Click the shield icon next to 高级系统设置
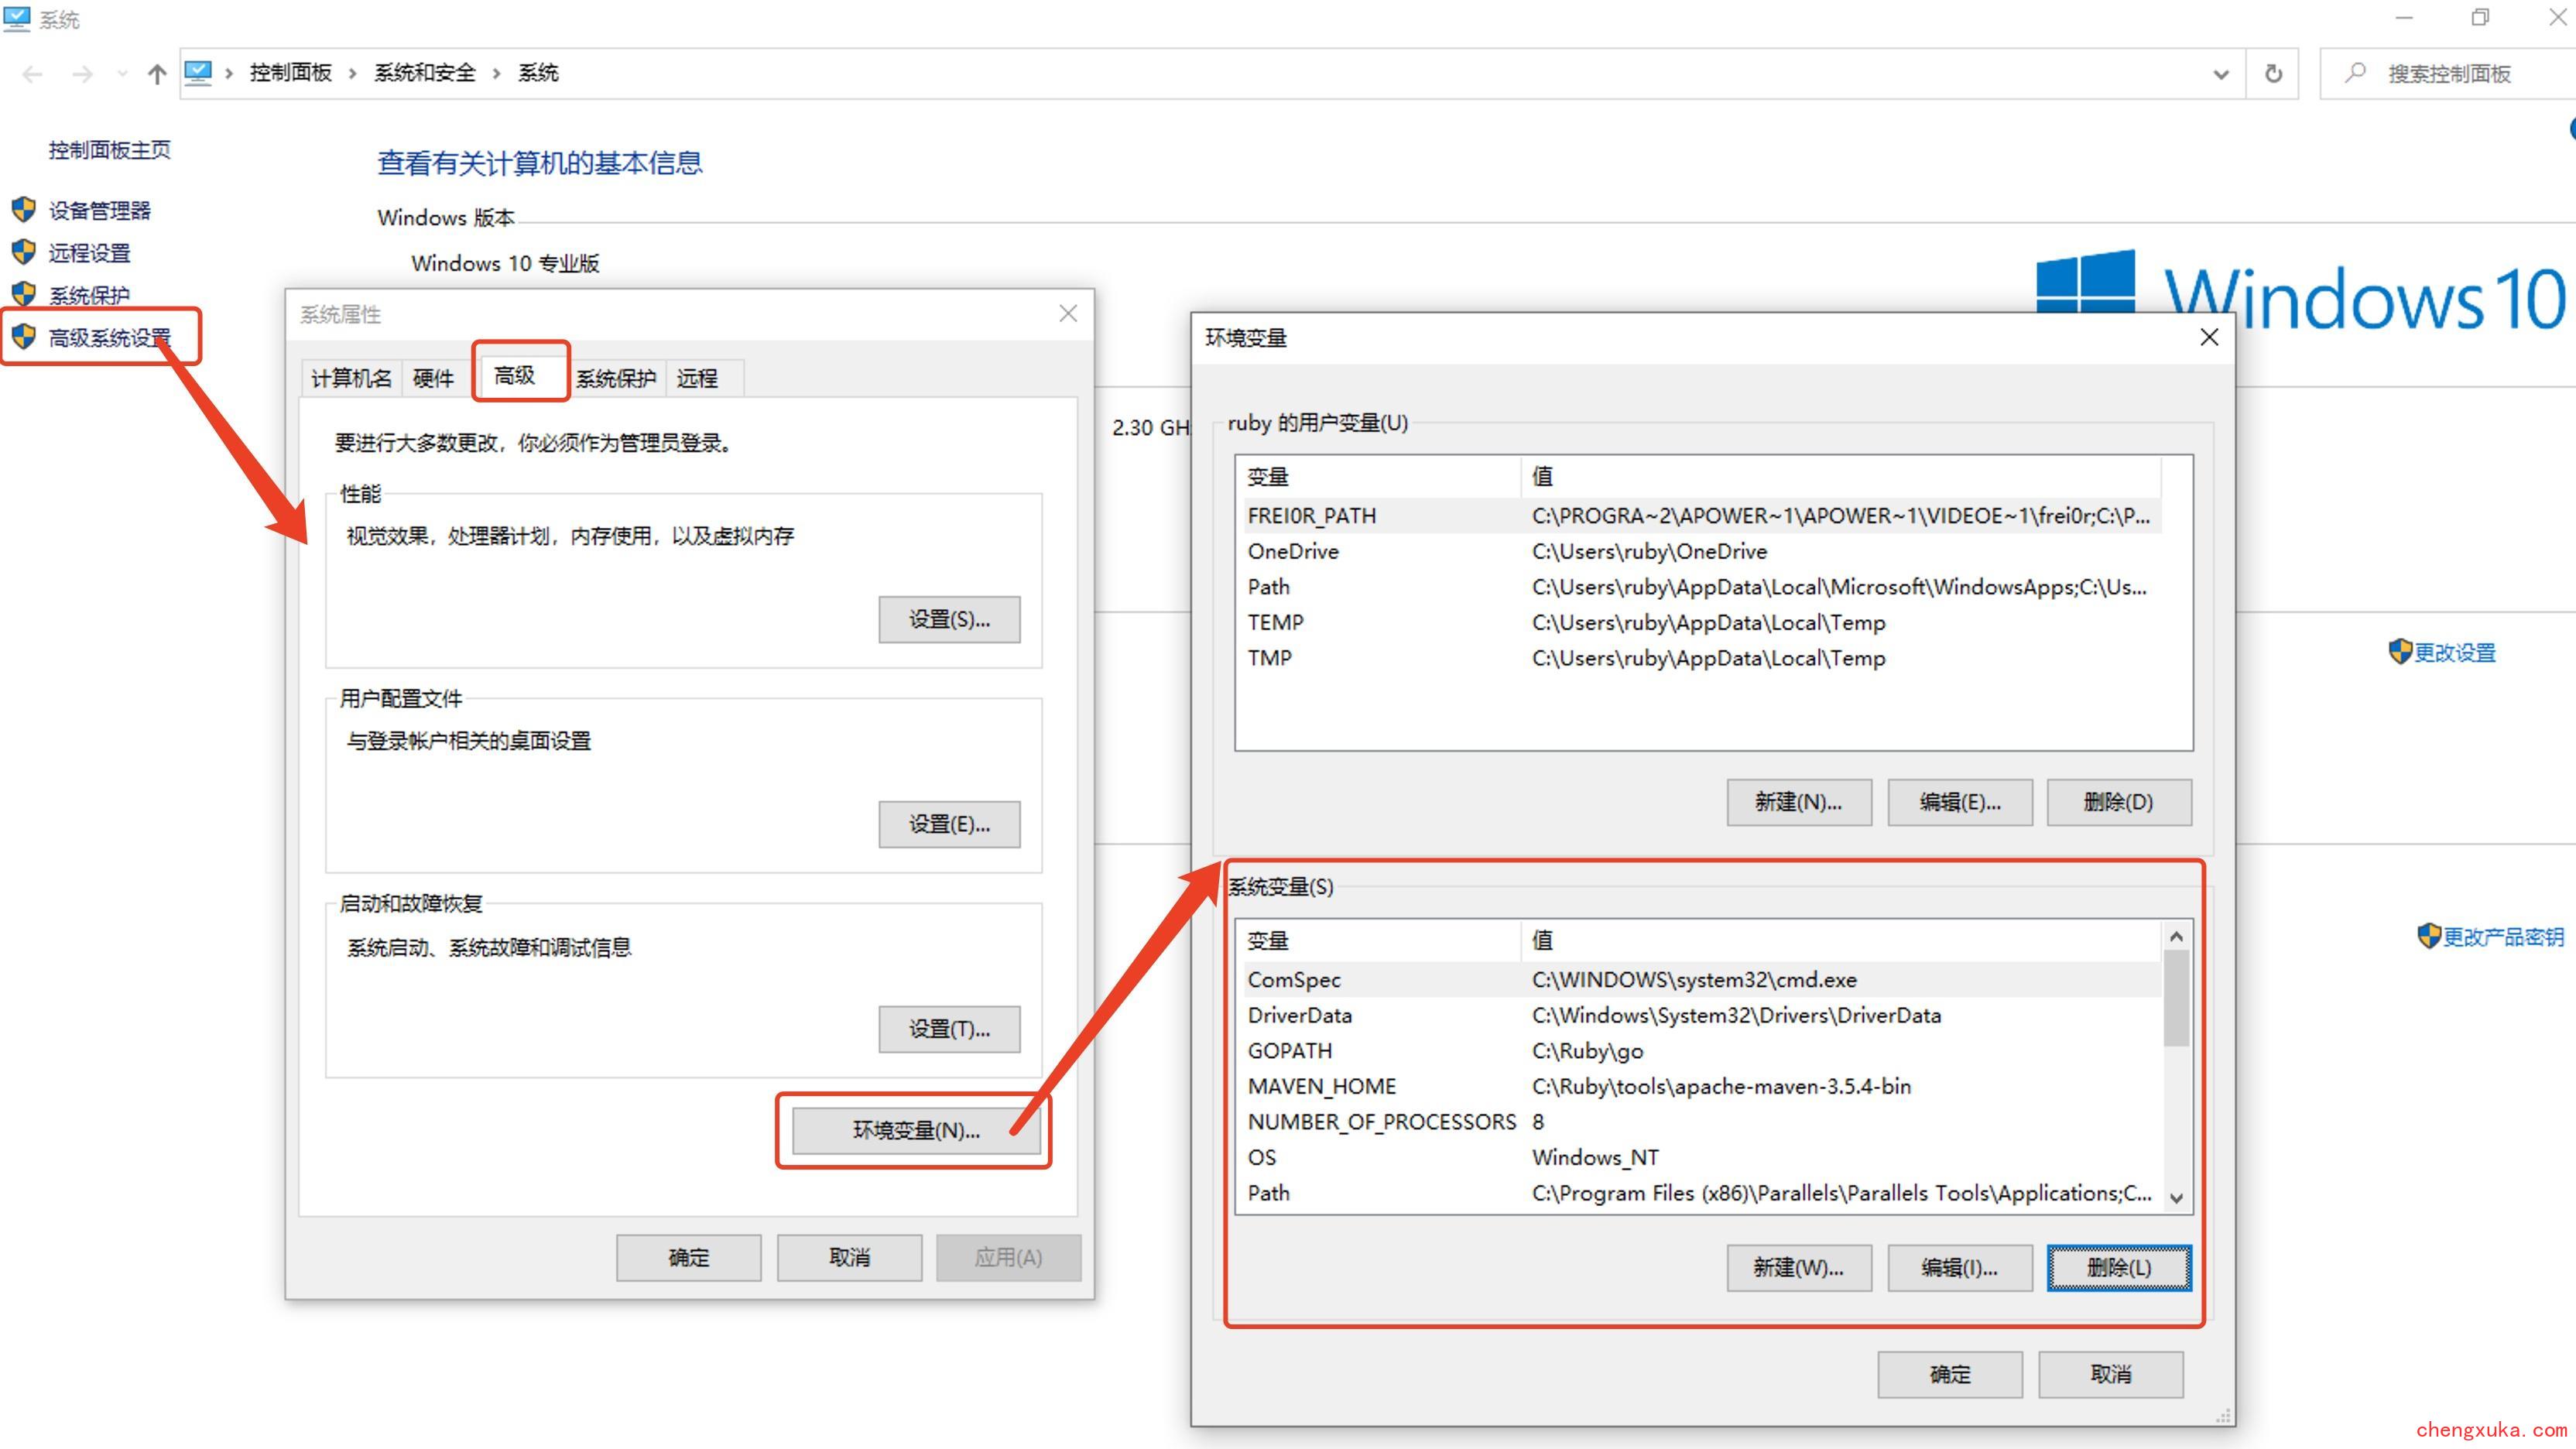Image resolution: width=2576 pixels, height=1449 pixels. tap(24, 337)
